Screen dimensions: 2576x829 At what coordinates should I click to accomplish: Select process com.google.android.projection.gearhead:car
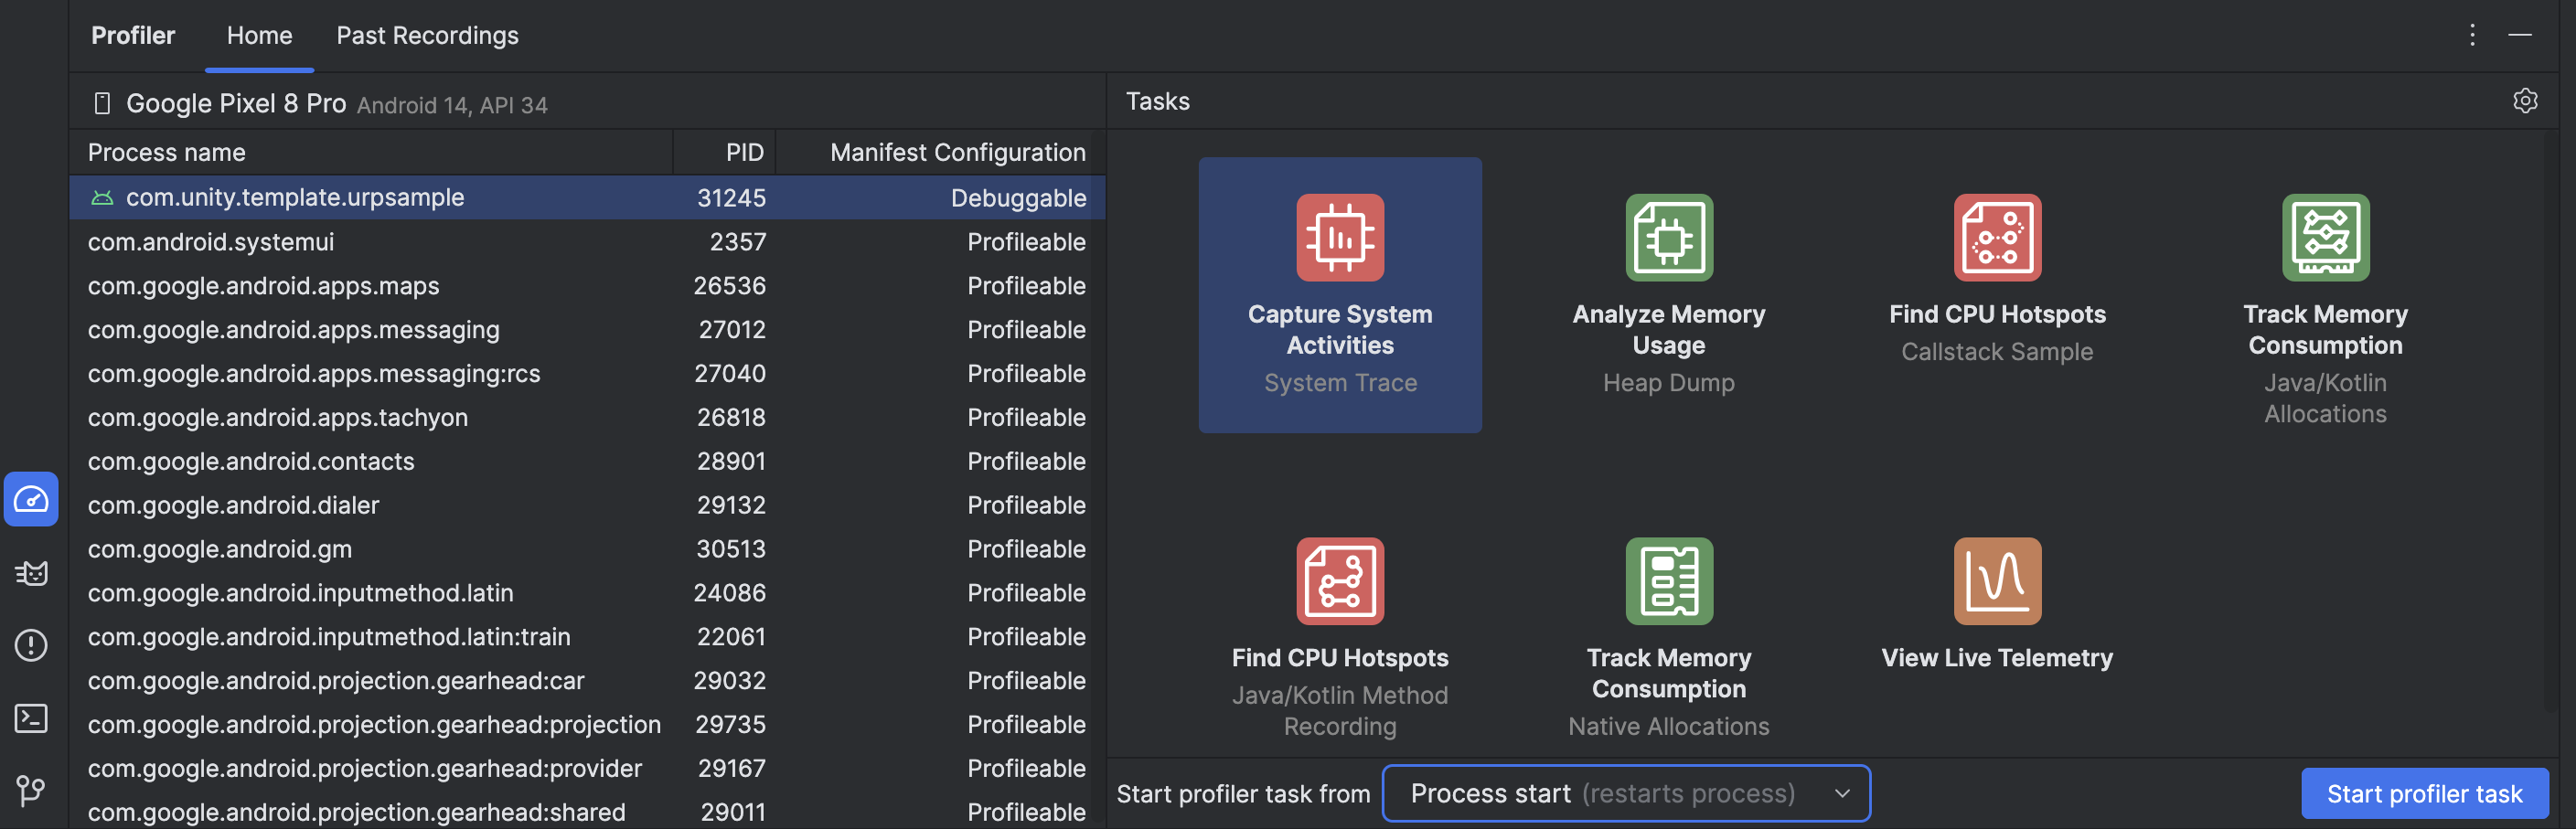click(x=587, y=681)
